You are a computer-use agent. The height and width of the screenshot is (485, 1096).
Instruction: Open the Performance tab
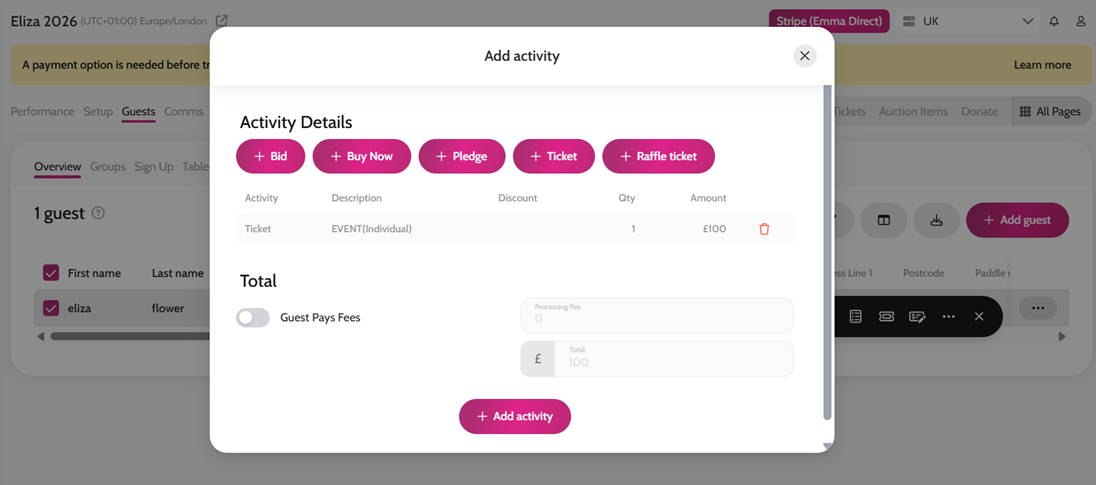tap(43, 111)
